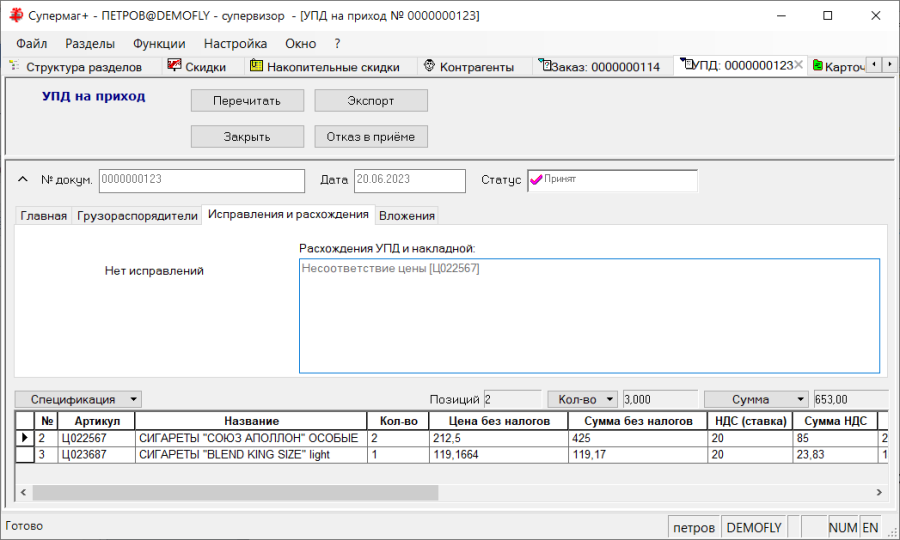Click the Накопительные скидки tab icon
Viewport: 900px width, 540px height.
point(256,66)
